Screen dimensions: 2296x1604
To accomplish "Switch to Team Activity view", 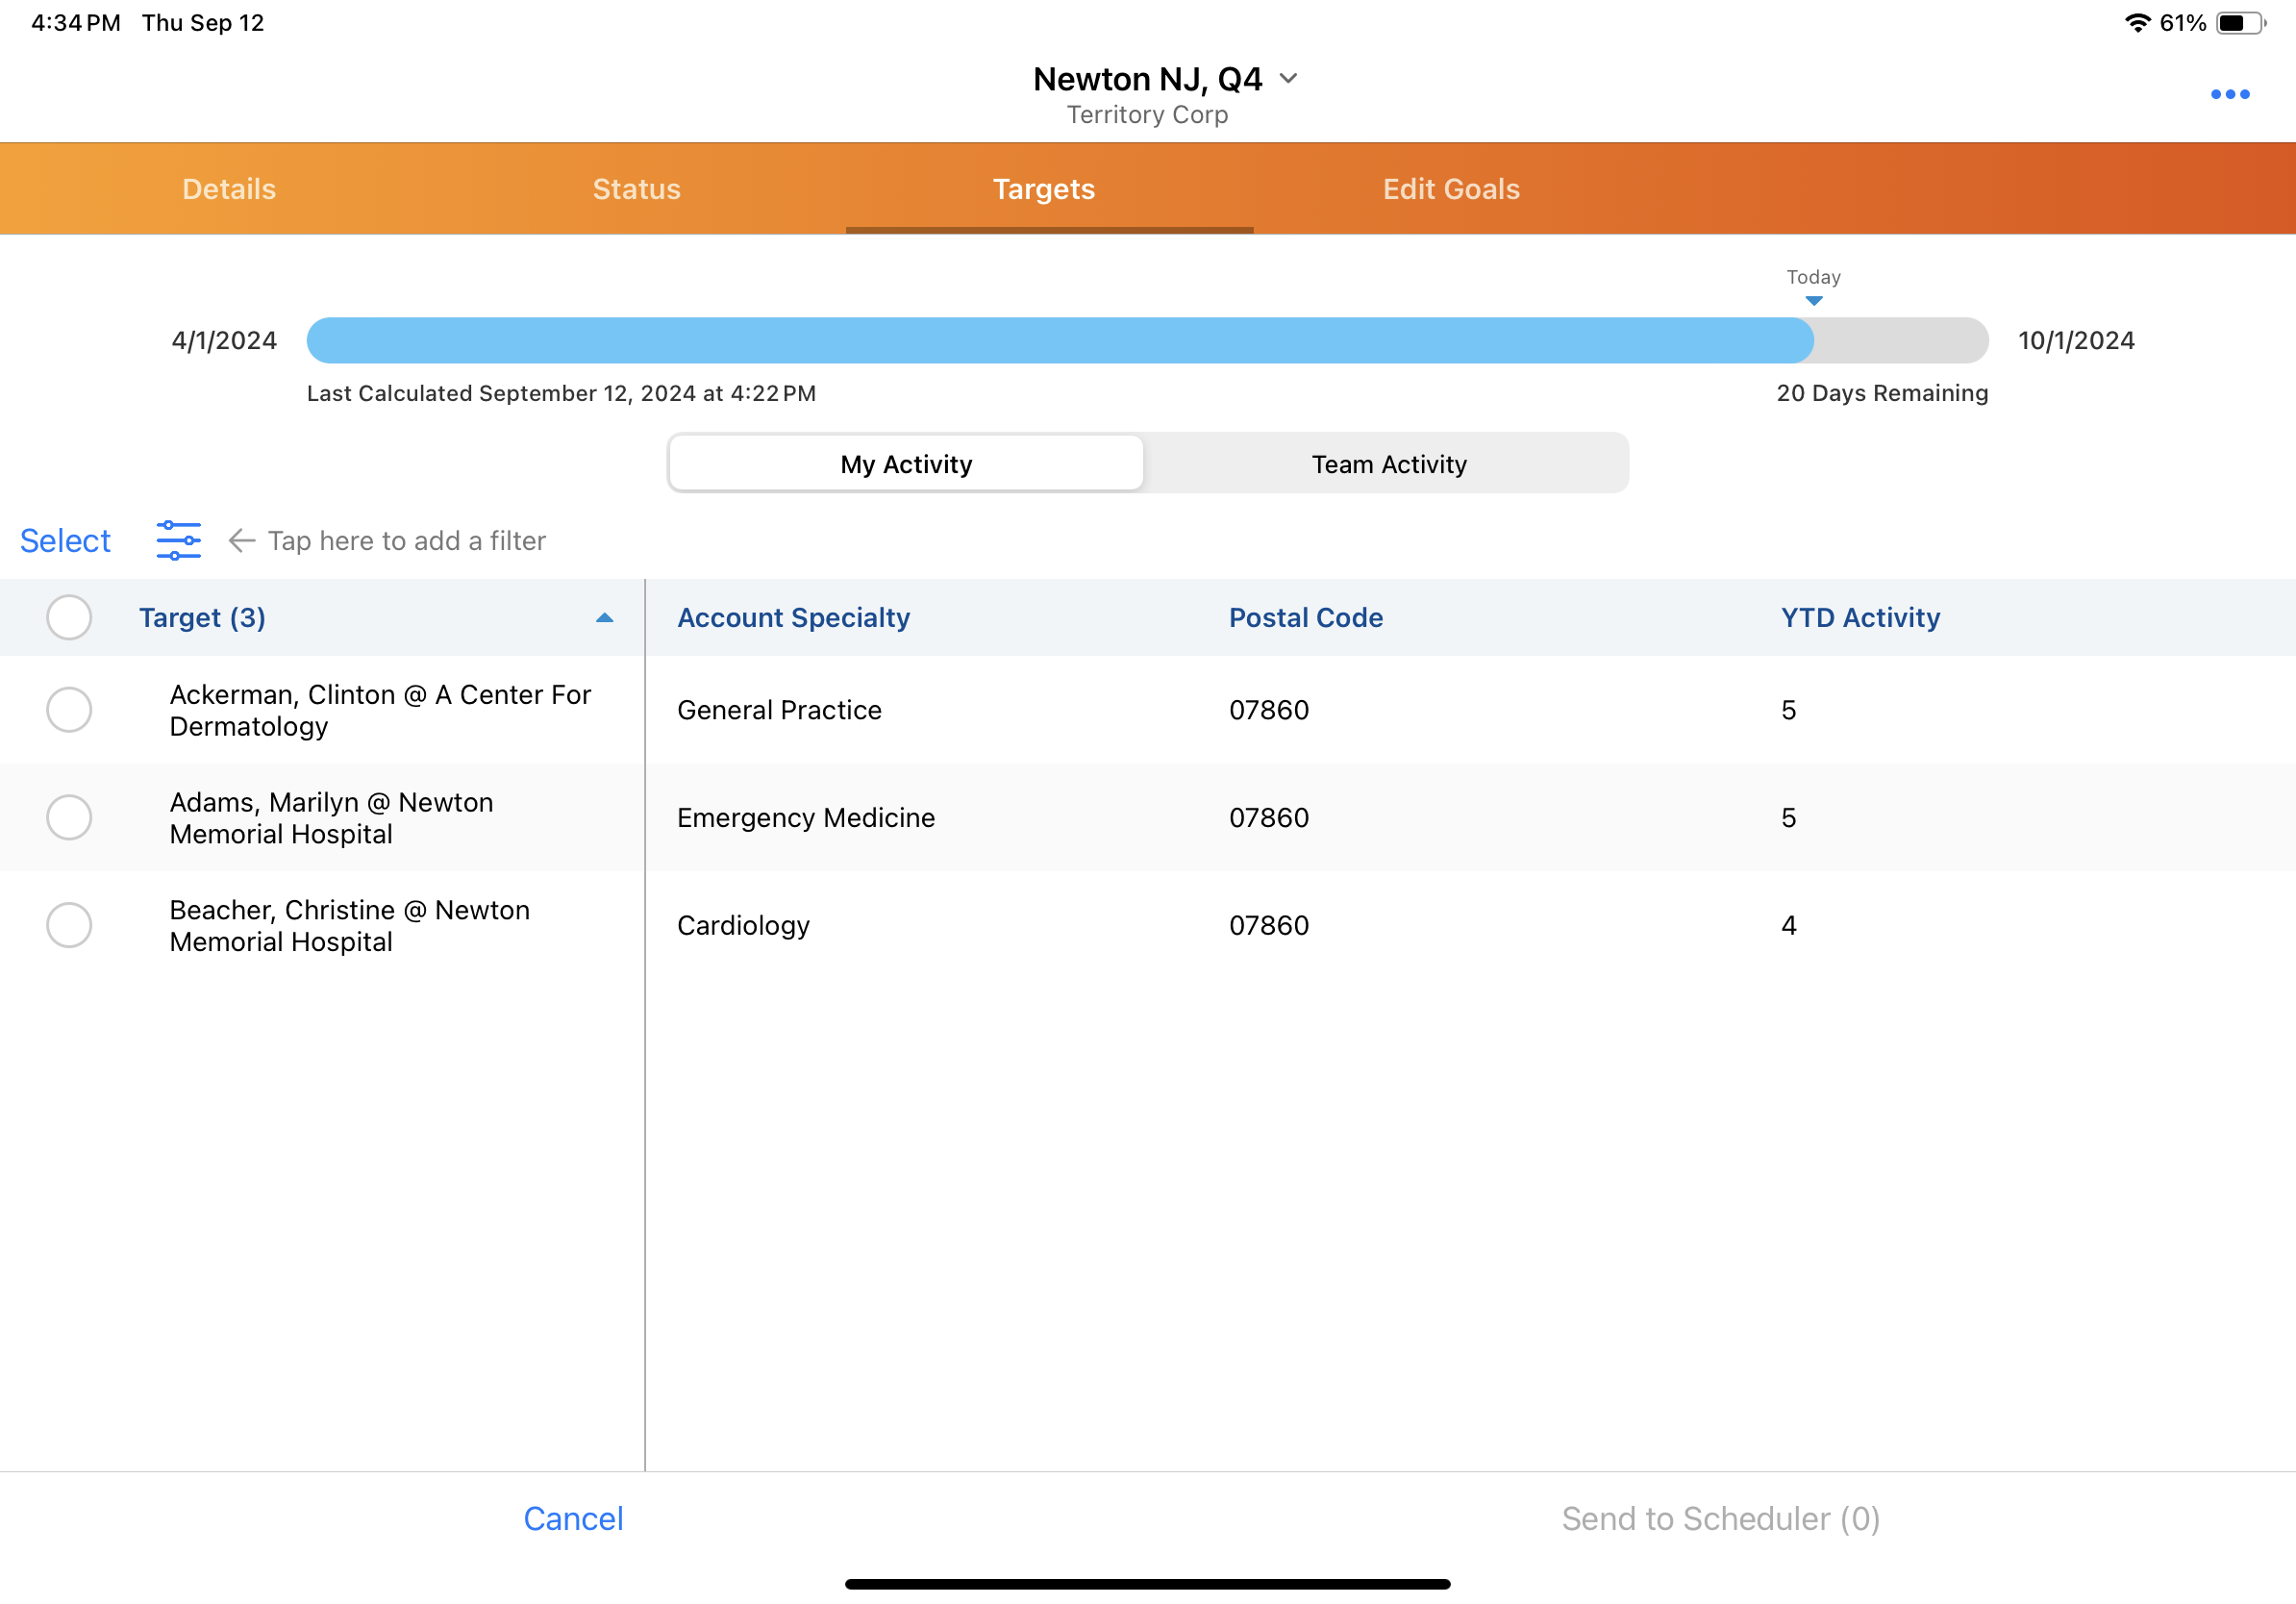I will point(1388,464).
